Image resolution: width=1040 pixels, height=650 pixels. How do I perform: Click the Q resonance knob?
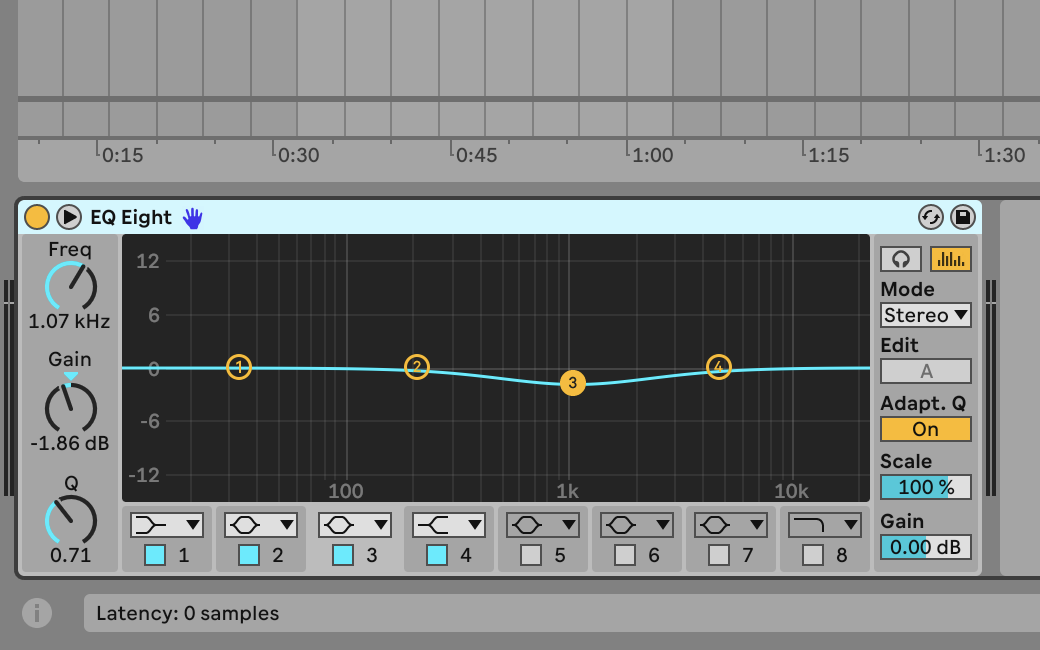[71, 521]
